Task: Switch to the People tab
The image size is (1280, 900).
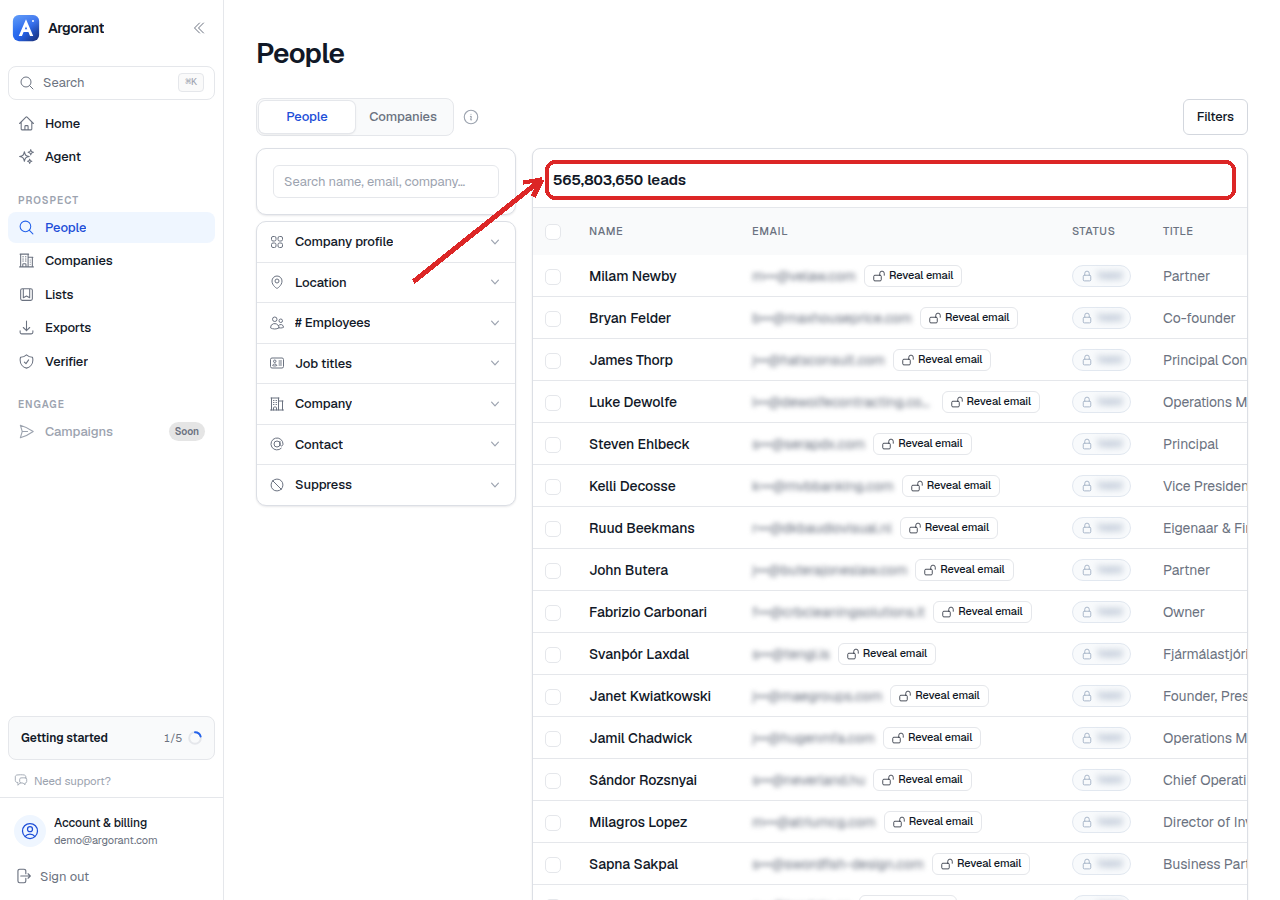Action: [x=307, y=117]
